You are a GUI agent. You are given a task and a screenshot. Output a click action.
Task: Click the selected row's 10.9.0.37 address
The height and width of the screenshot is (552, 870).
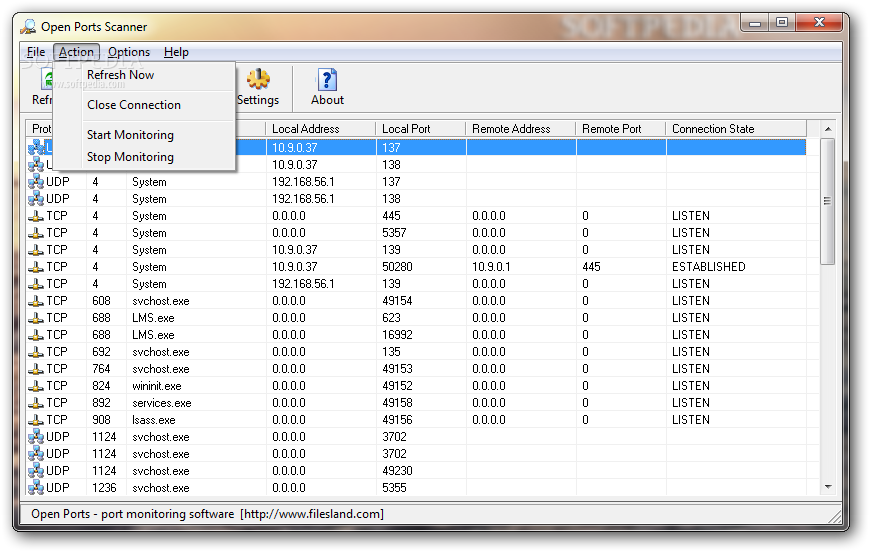click(295, 148)
